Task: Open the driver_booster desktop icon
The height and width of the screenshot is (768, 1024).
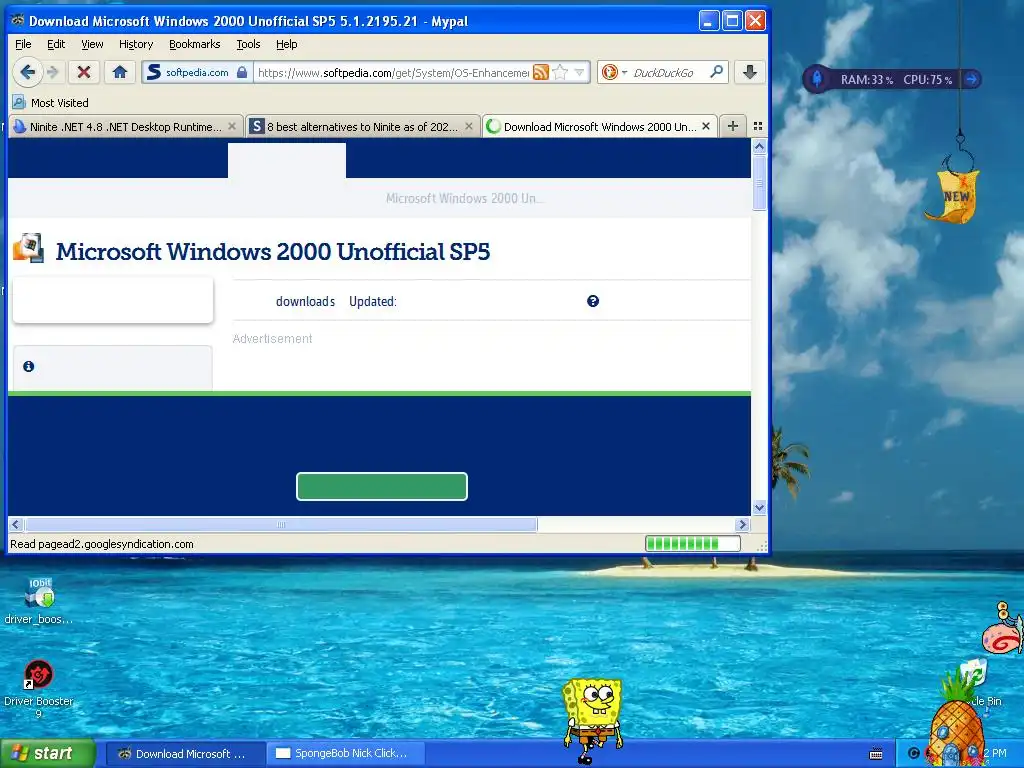Action: (x=39, y=601)
